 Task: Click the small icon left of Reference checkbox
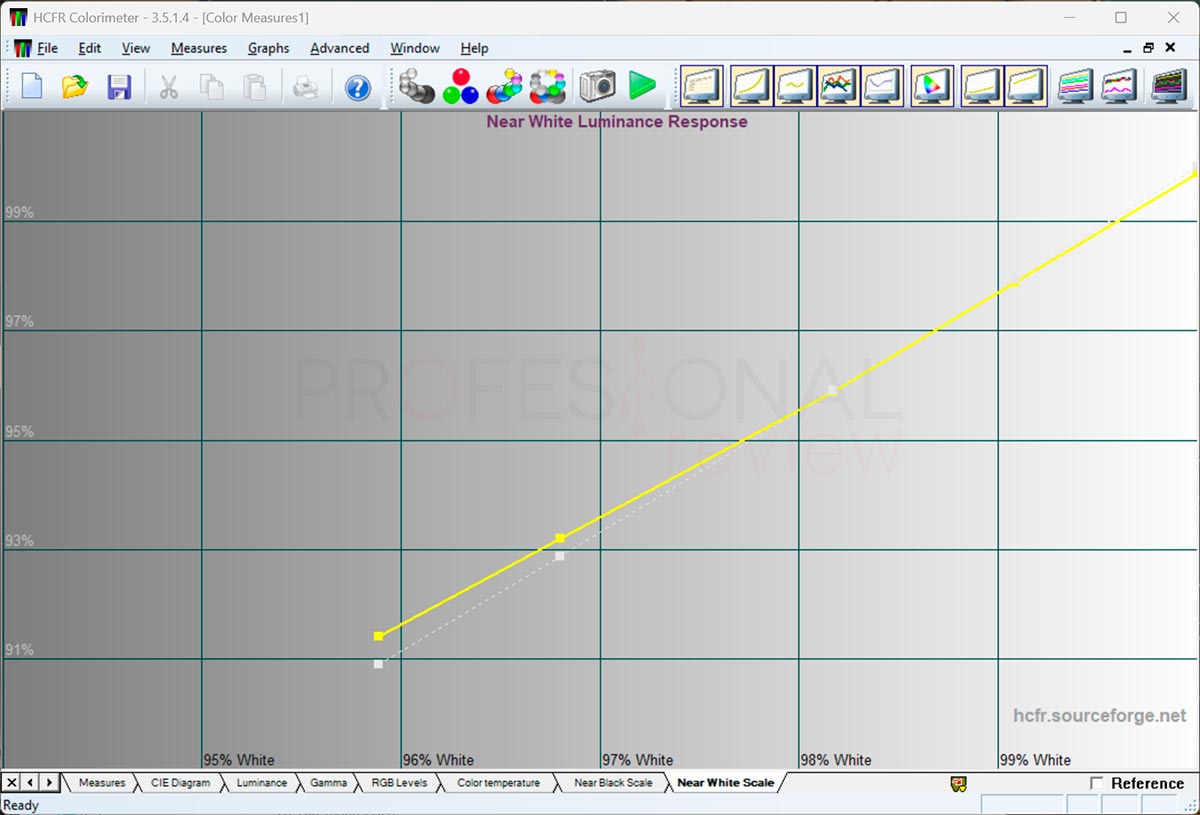(958, 784)
